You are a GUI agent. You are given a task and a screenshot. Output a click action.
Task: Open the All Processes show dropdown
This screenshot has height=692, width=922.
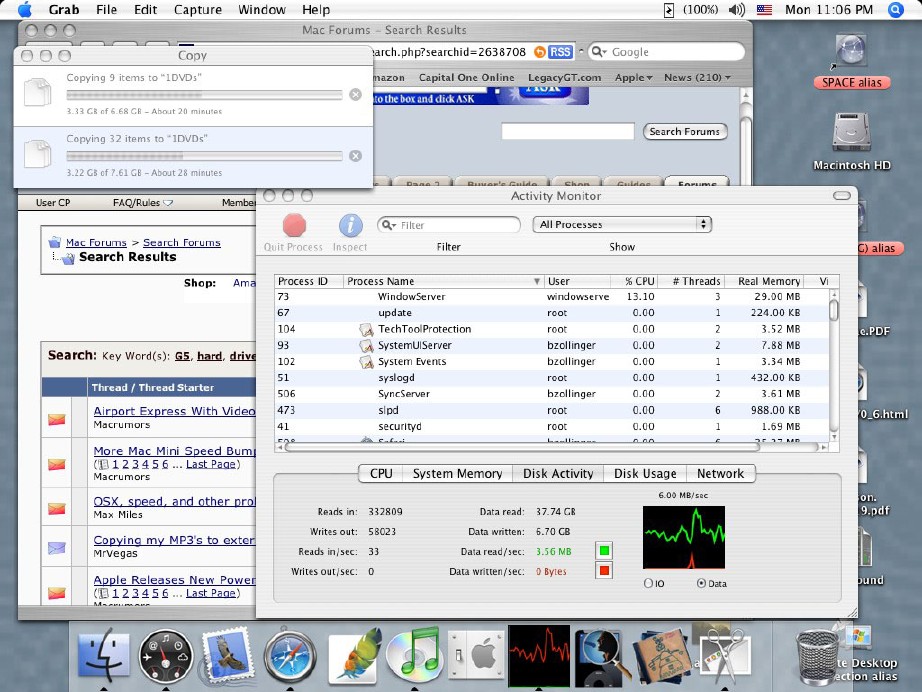622,225
